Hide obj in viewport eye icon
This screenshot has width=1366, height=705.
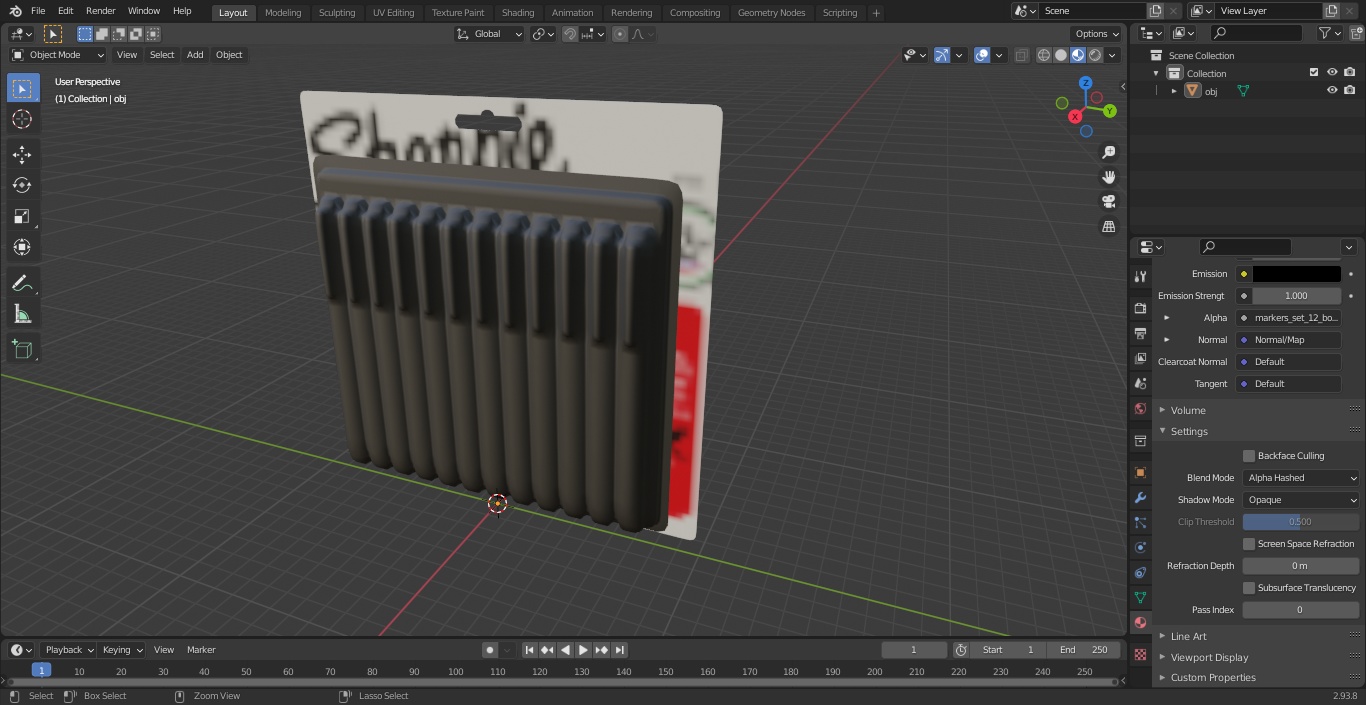click(x=1332, y=91)
